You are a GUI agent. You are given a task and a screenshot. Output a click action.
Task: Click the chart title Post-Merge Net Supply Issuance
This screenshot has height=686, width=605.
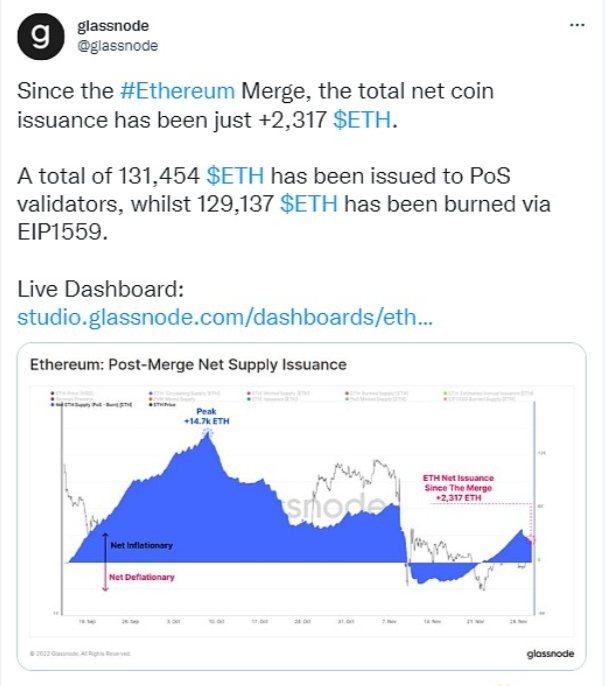tap(189, 364)
